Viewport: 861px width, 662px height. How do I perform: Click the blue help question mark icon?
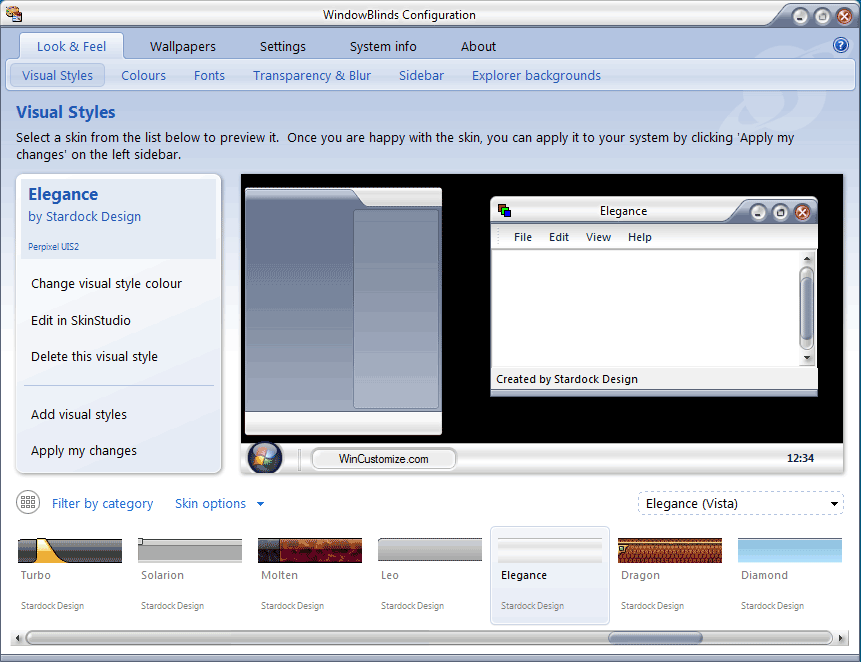(841, 45)
